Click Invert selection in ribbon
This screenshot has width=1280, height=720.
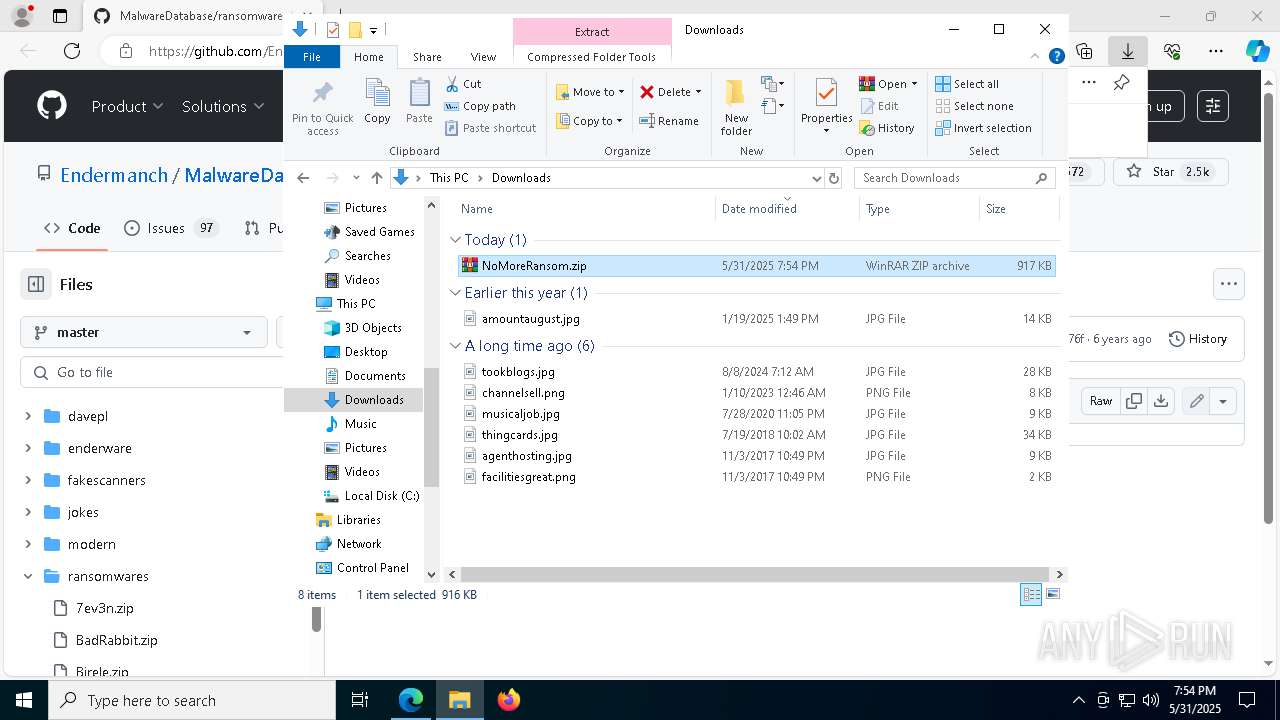pyautogui.click(x=983, y=128)
